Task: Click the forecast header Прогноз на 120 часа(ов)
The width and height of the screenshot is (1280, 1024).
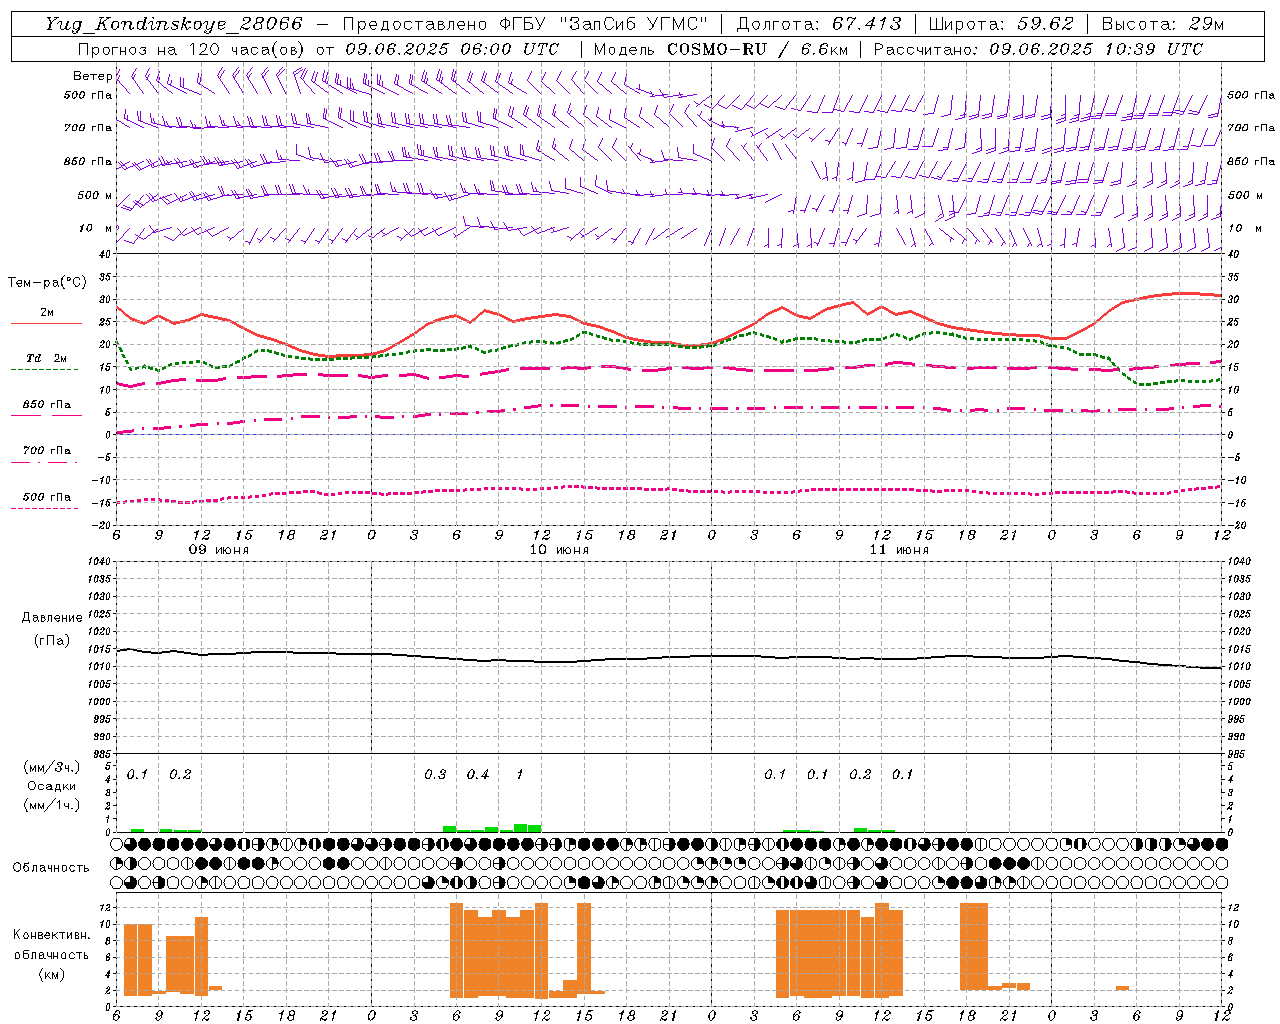Action: pos(192,49)
